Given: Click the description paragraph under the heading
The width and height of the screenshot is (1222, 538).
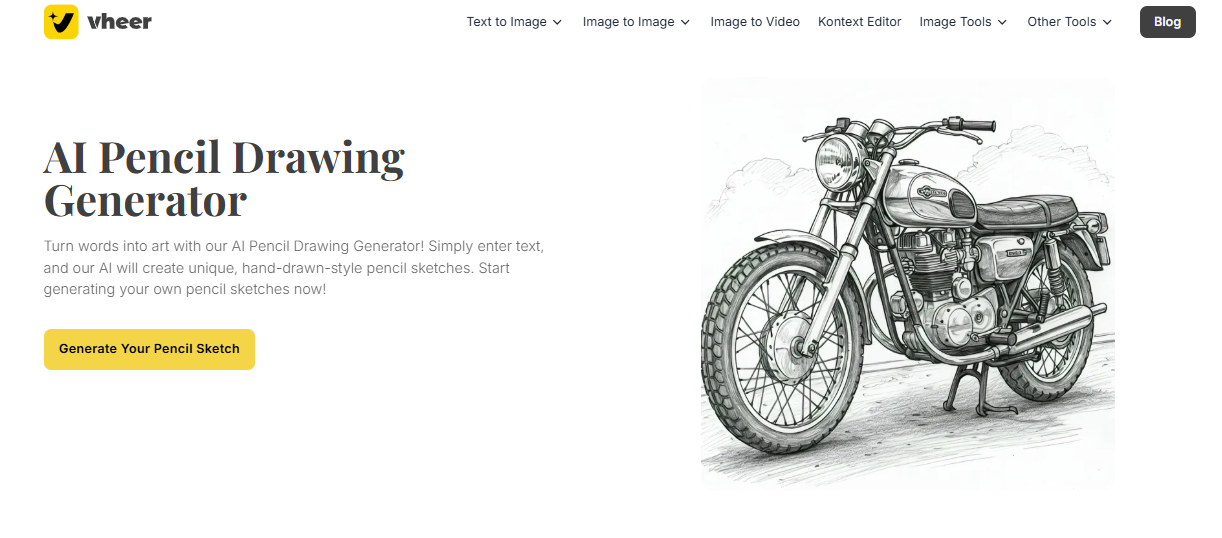Looking at the screenshot, I should coord(294,267).
